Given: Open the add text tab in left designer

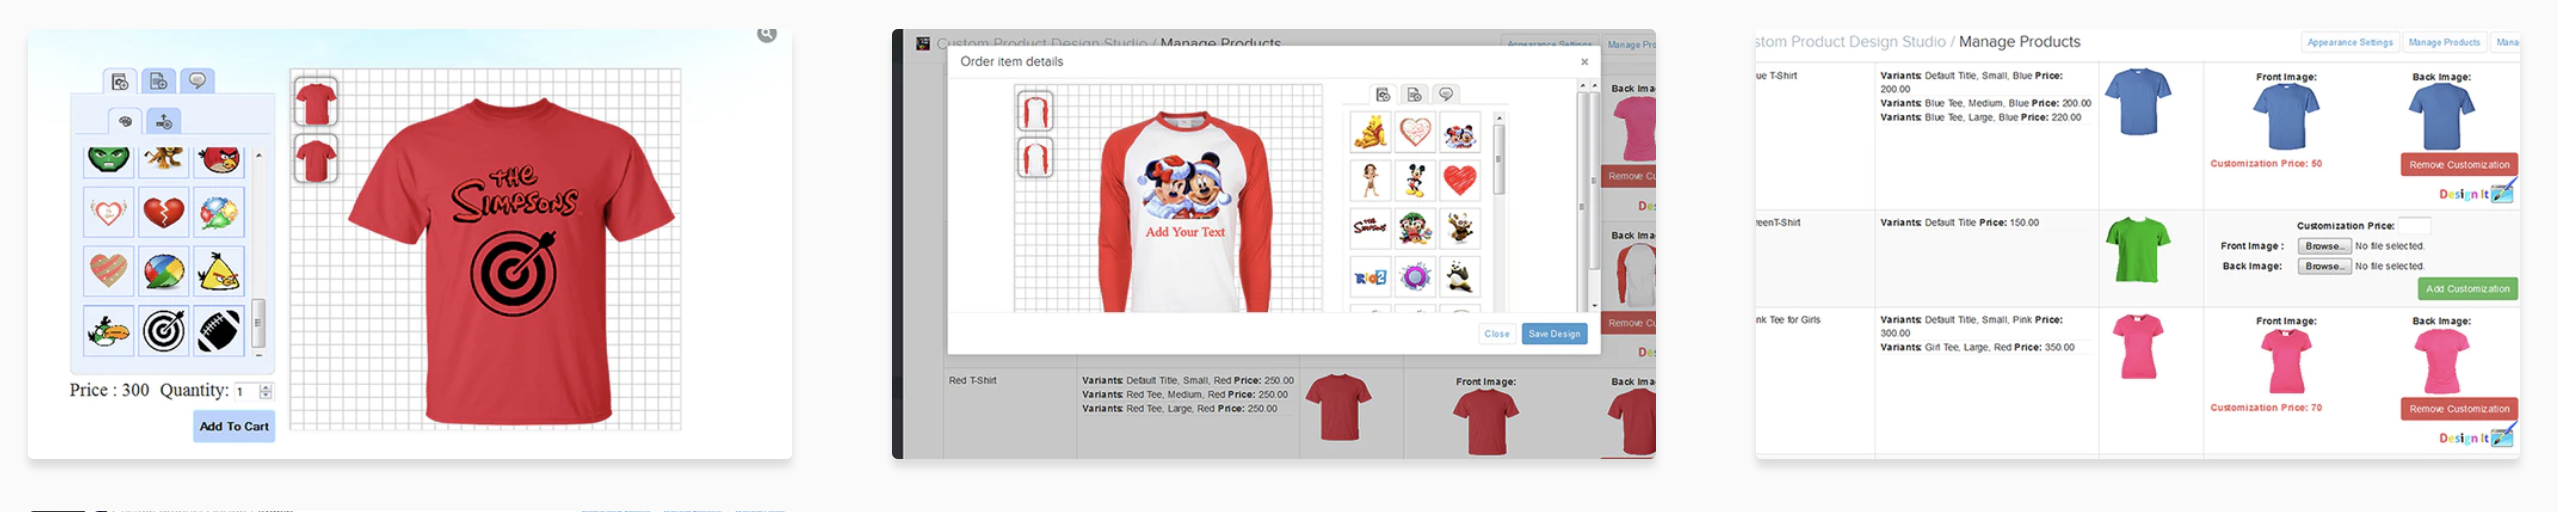Looking at the screenshot, I should 158,81.
